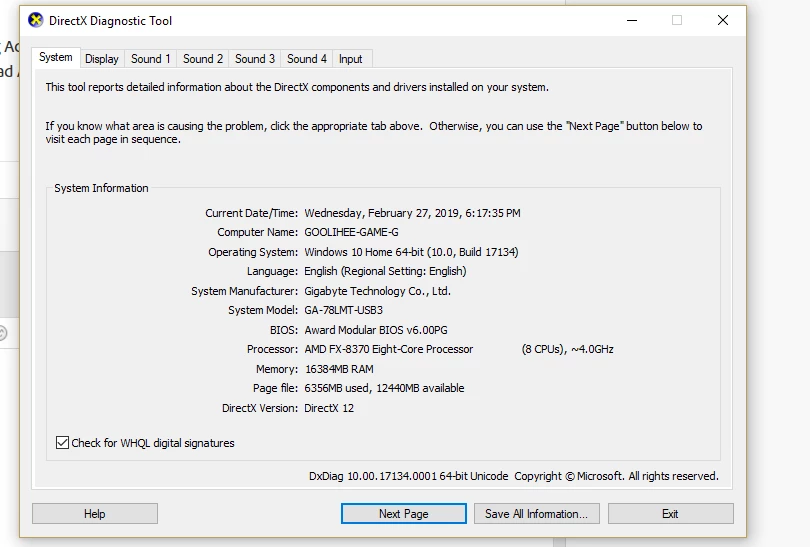Click system model GA-78LMT-USB3
The height and width of the screenshot is (547, 810).
coord(344,310)
